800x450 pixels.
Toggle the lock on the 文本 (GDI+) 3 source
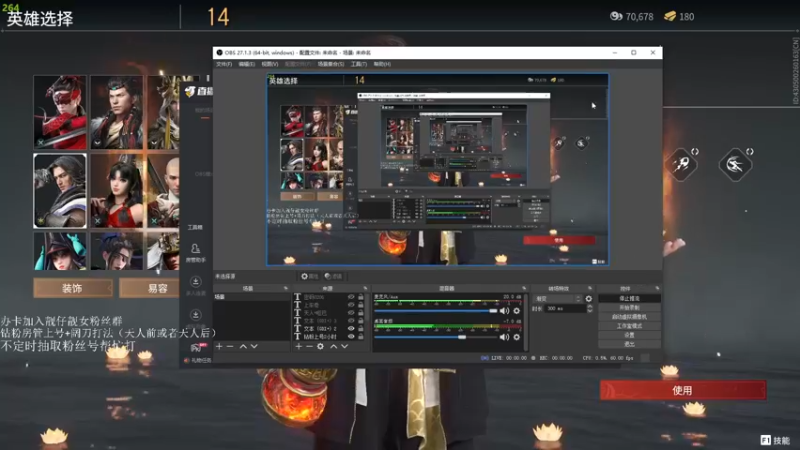pos(361,321)
